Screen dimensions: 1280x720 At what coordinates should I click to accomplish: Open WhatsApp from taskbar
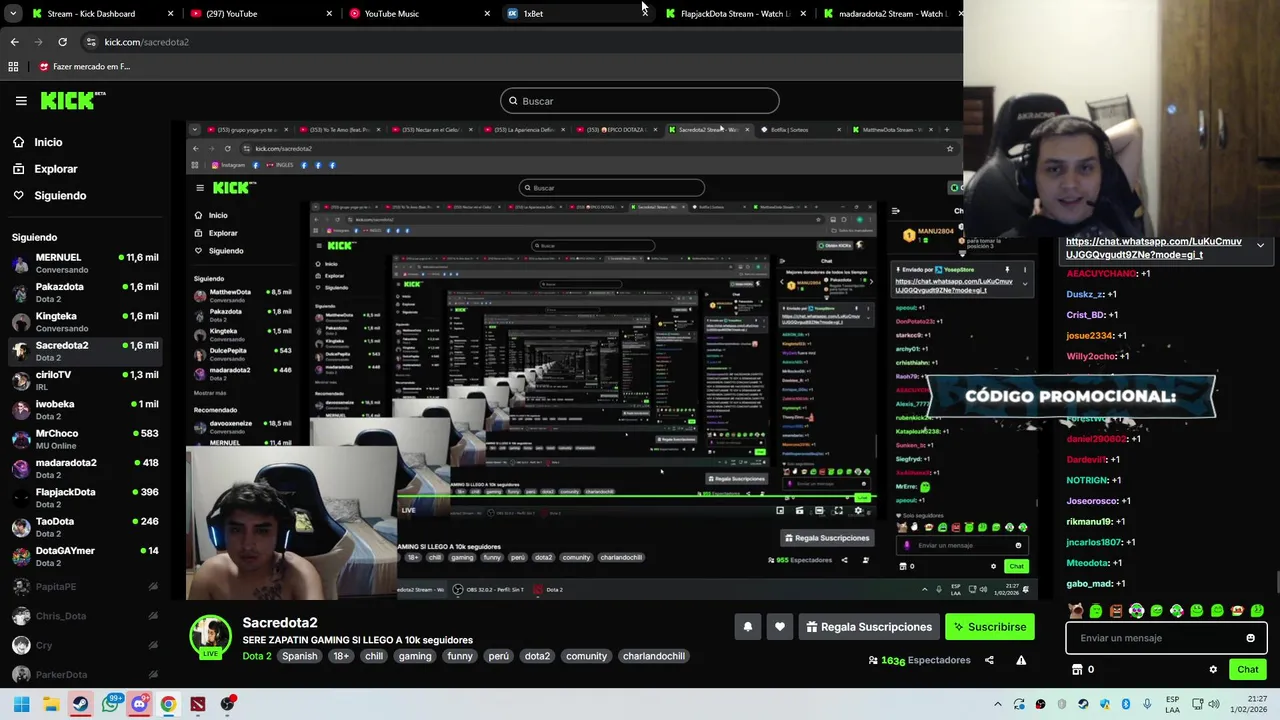point(110,704)
